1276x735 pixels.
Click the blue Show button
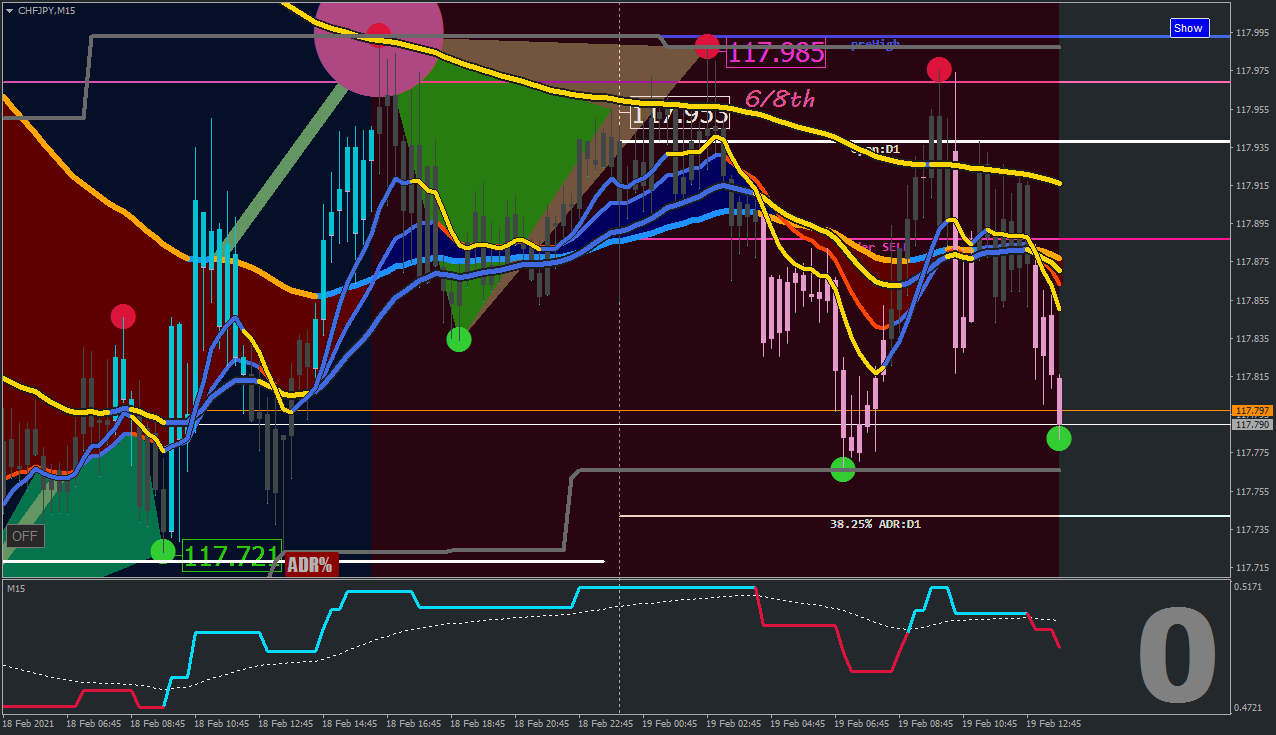[x=1189, y=28]
